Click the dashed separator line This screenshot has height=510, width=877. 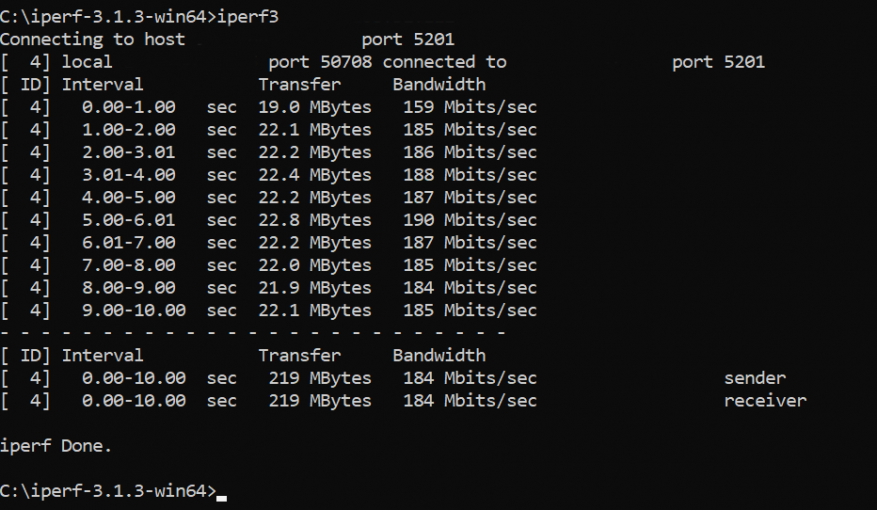click(252, 332)
